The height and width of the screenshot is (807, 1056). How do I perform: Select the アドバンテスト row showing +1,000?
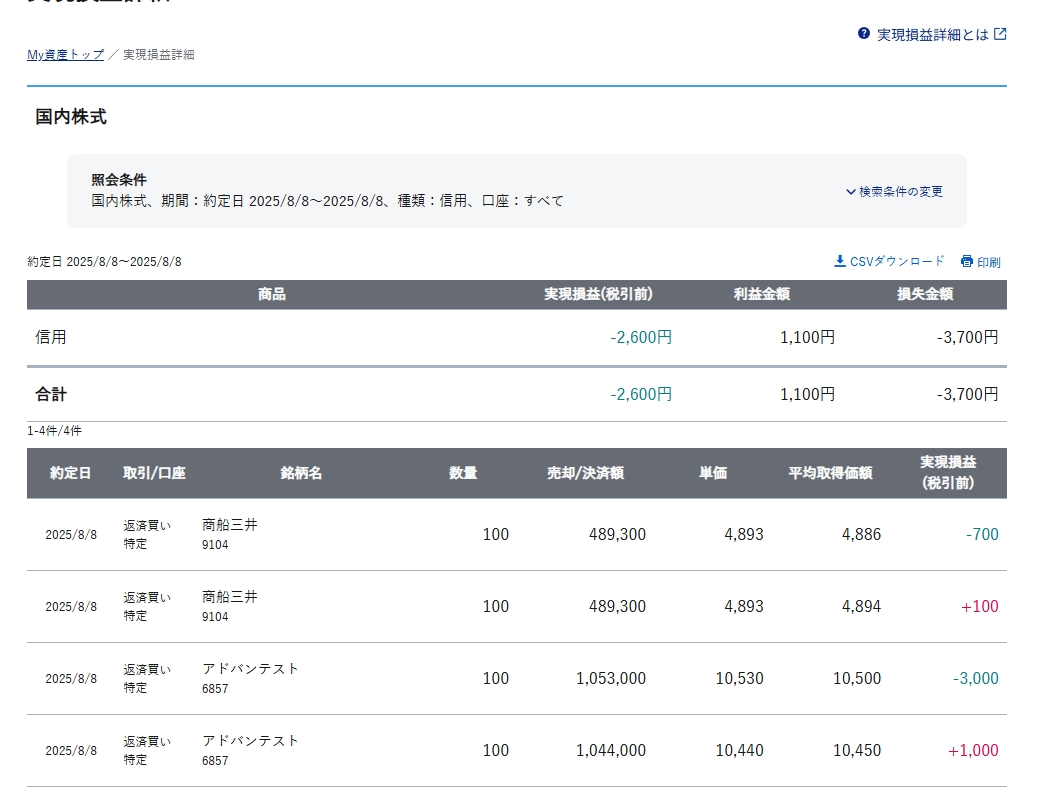[516, 751]
